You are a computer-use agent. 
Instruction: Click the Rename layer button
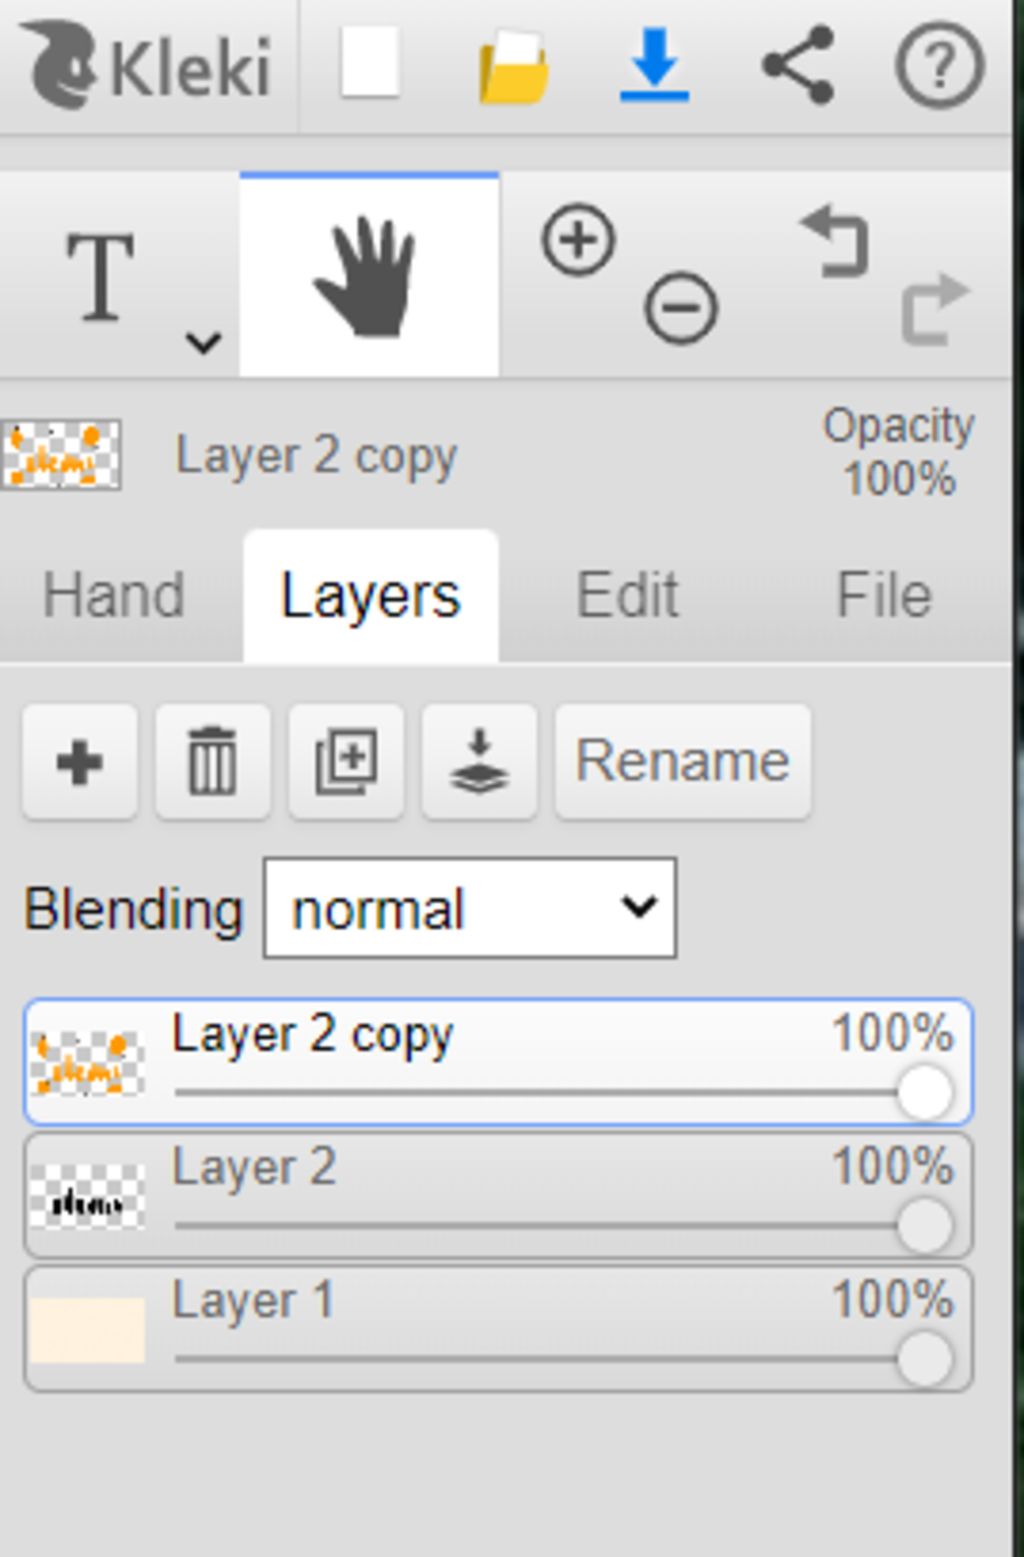tap(683, 762)
